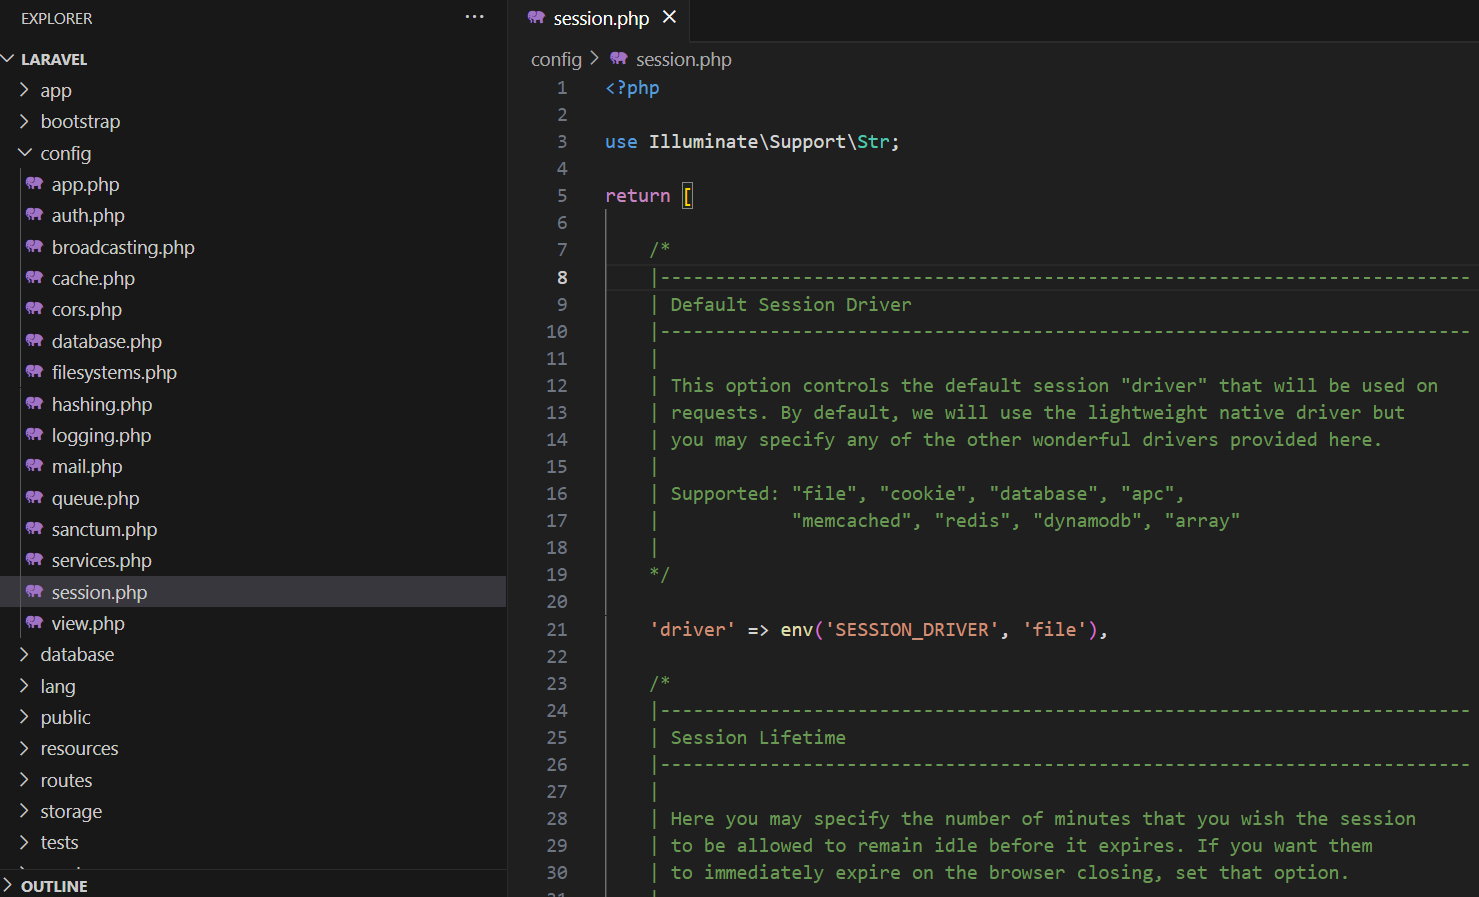Image resolution: width=1479 pixels, height=897 pixels.
Task: Close the session.php editor tab
Action: point(669,17)
